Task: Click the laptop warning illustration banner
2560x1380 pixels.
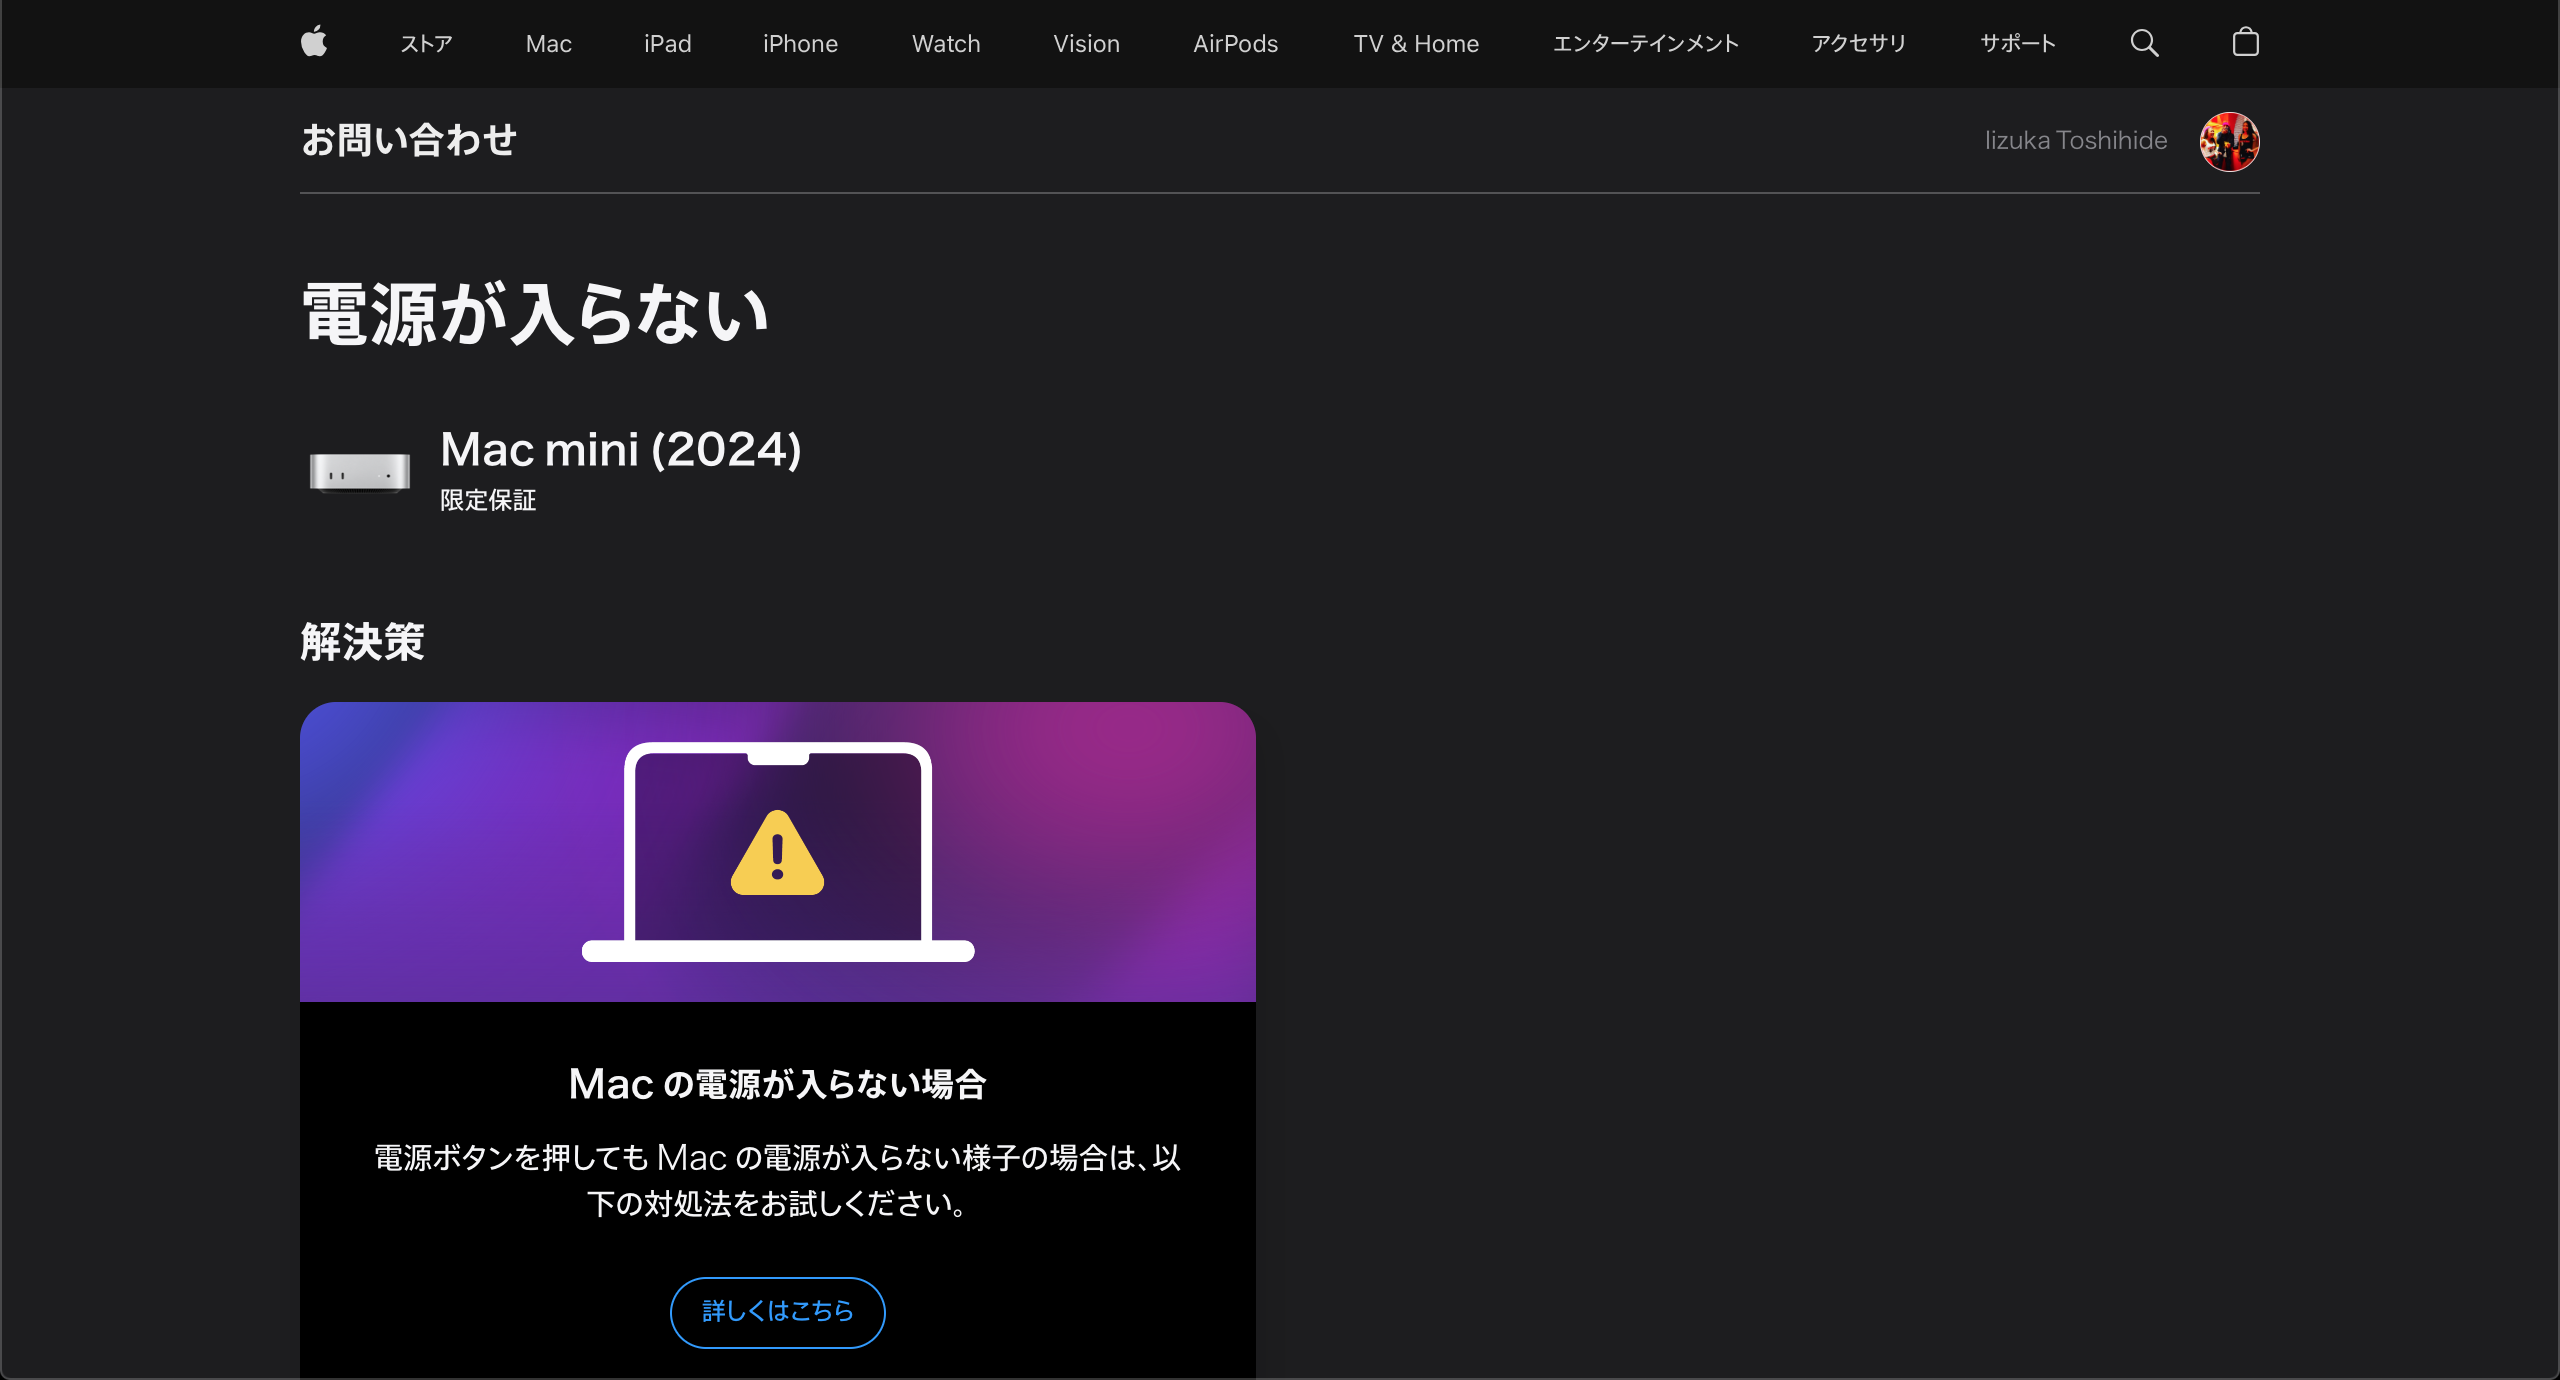Action: [x=778, y=852]
